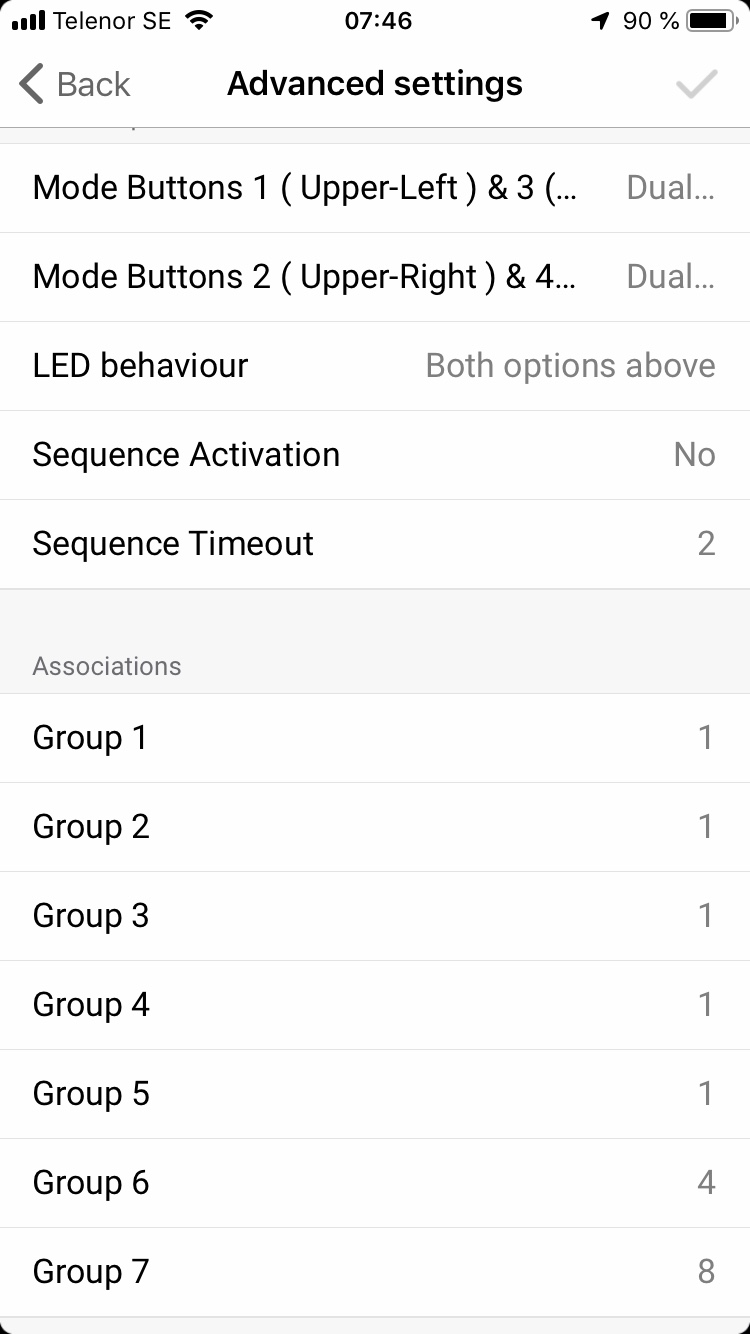
Task: Open association Group 5
Action: coord(374,1094)
